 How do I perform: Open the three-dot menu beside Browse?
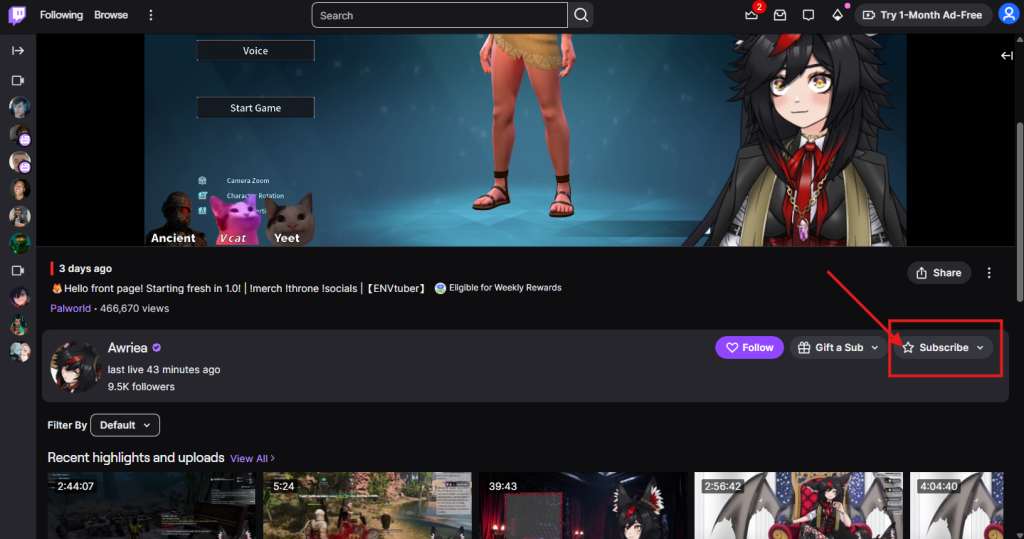(x=151, y=15)
